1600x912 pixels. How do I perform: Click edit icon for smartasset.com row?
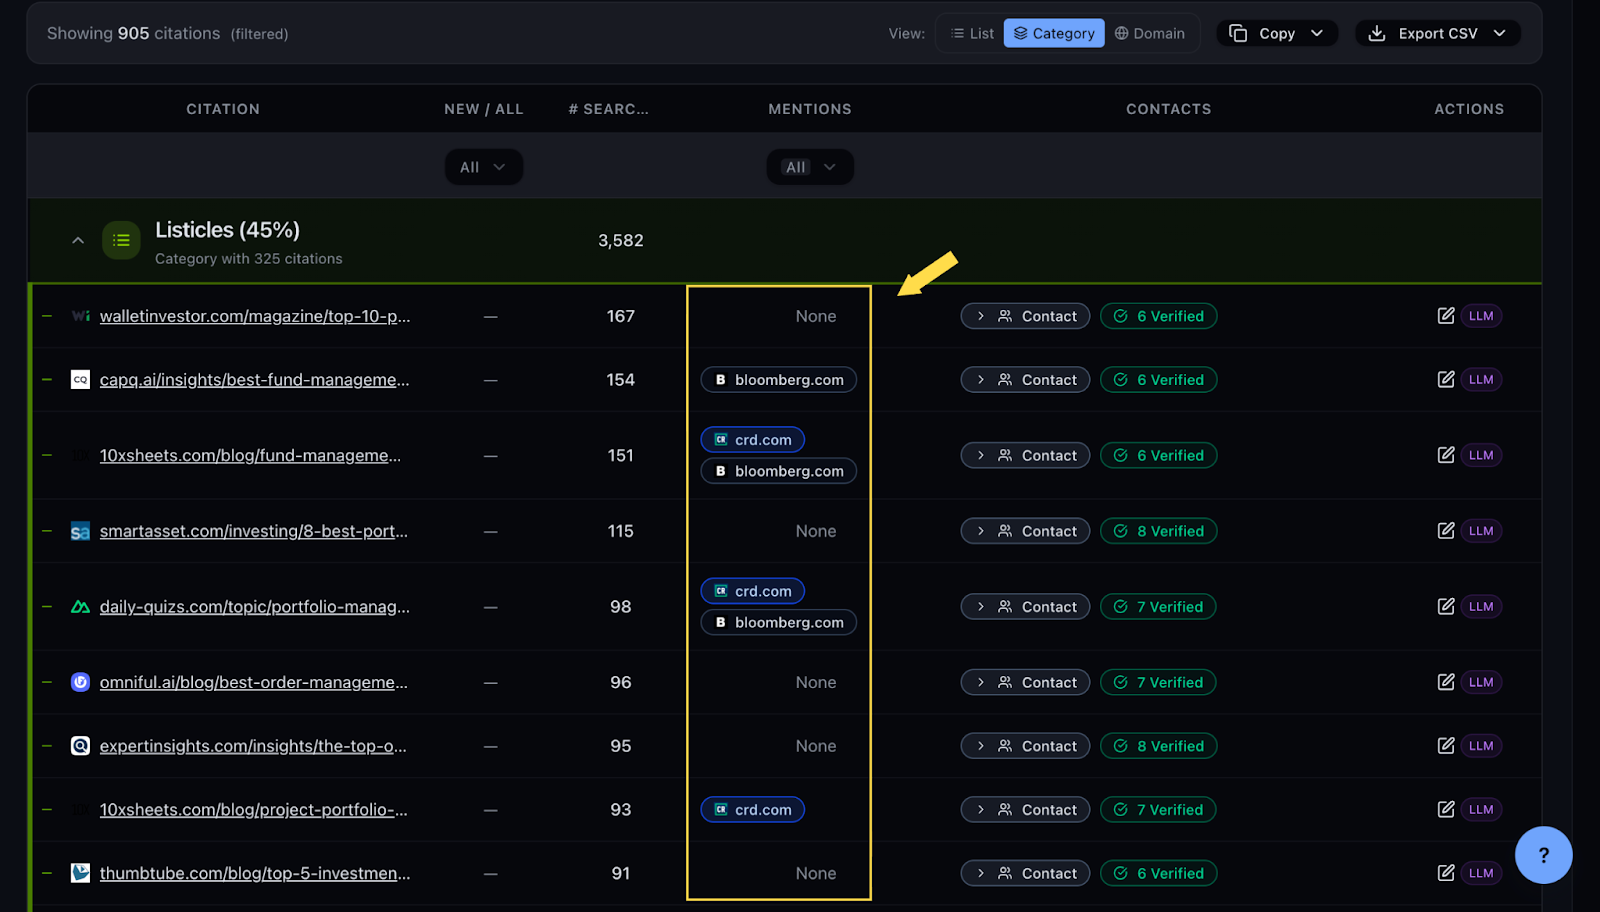point(1445,531)
